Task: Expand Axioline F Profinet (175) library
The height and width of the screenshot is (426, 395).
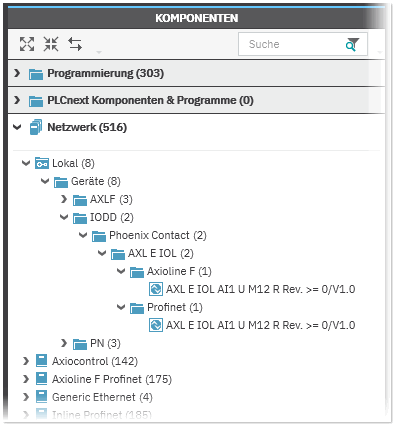Action: click(x=26, y=379)
